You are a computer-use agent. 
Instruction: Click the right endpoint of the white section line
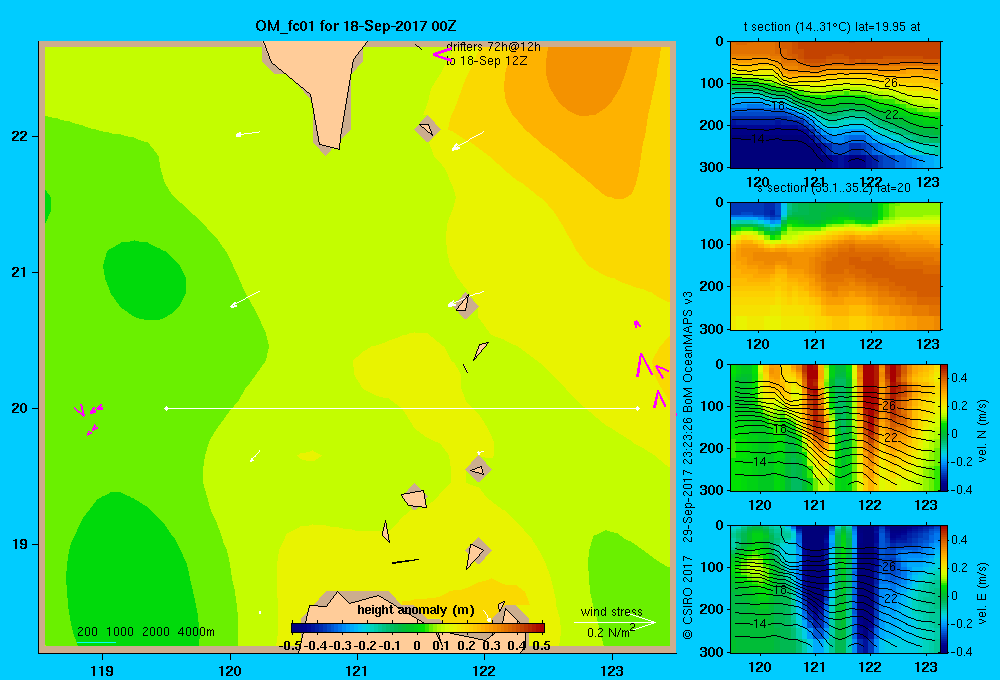pyautogui.click(x=637, y=408)
